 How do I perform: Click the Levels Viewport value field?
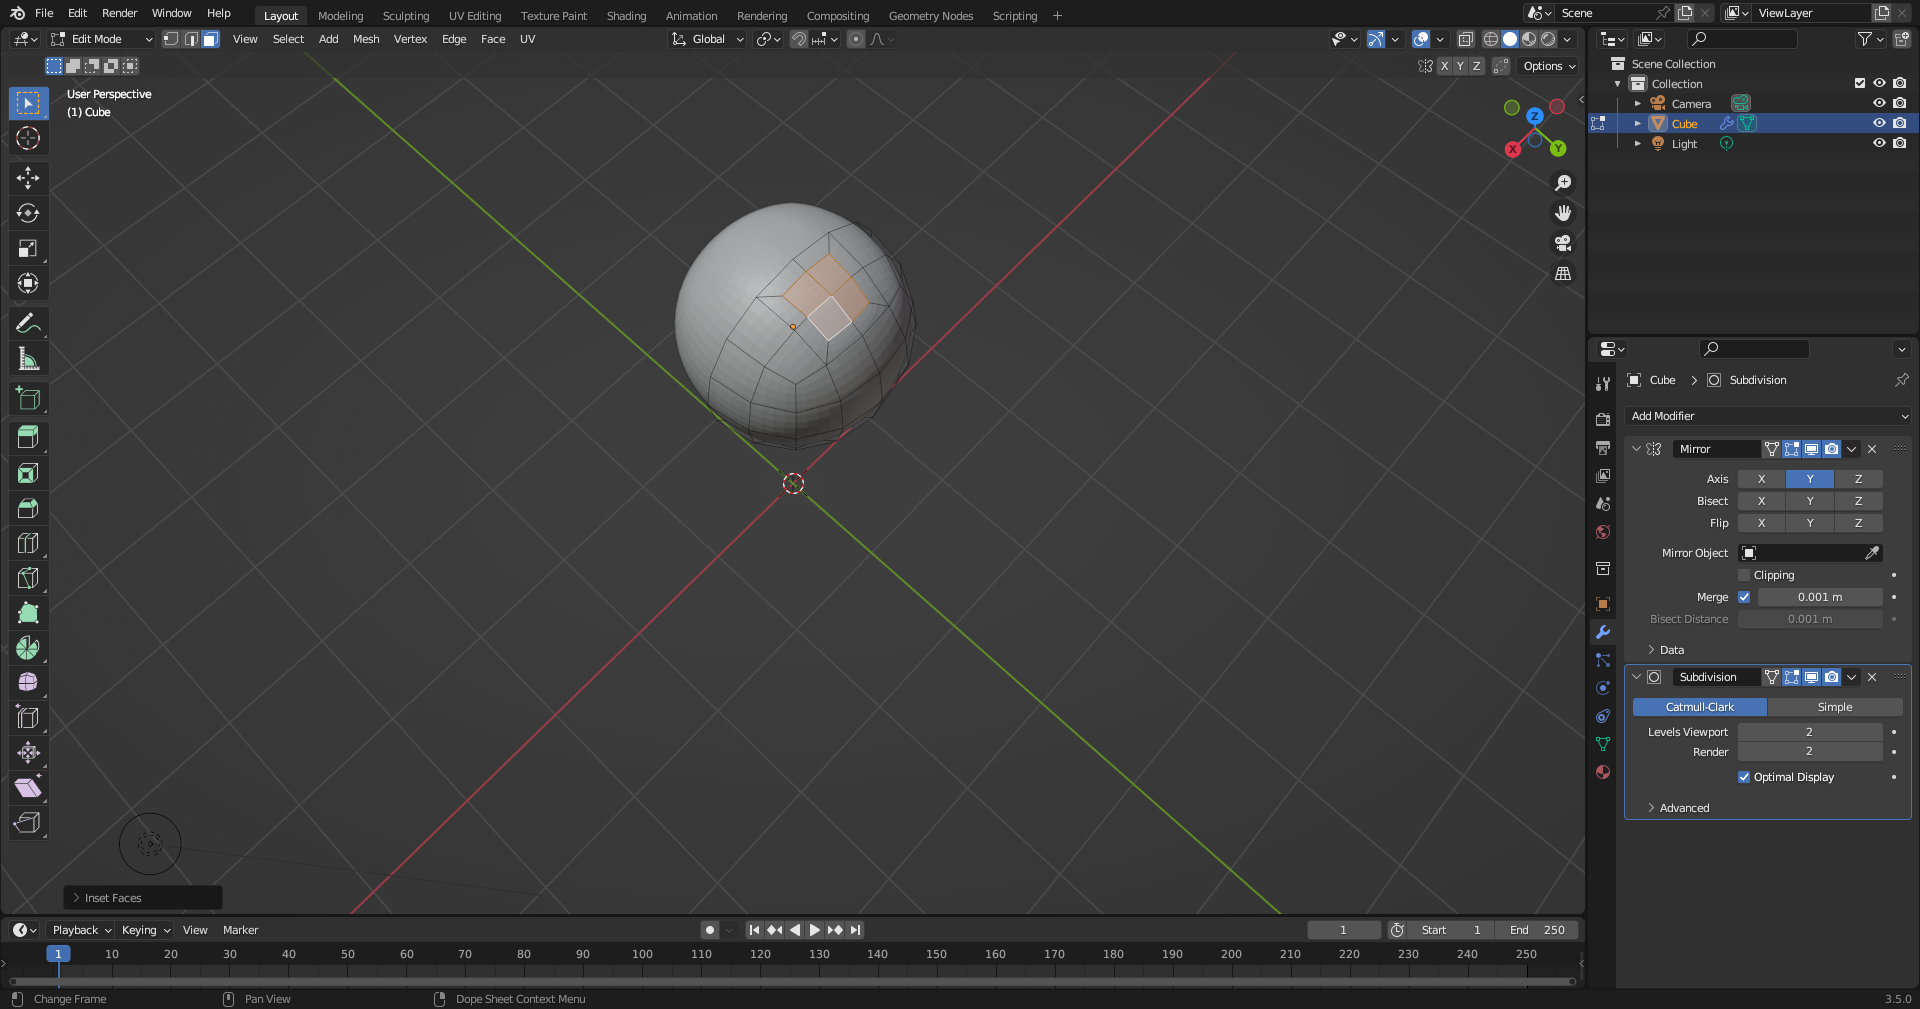point(1810,732)
